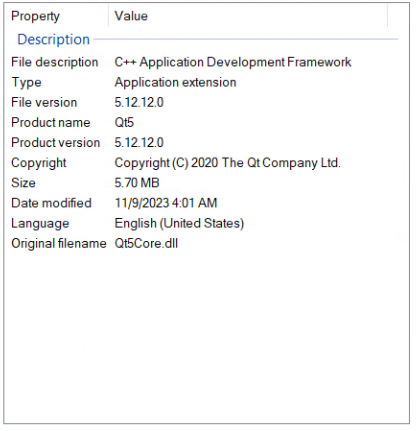This screenshot has width=417, height=431.
Task: Select the Size property label
Action: point(23,183)
